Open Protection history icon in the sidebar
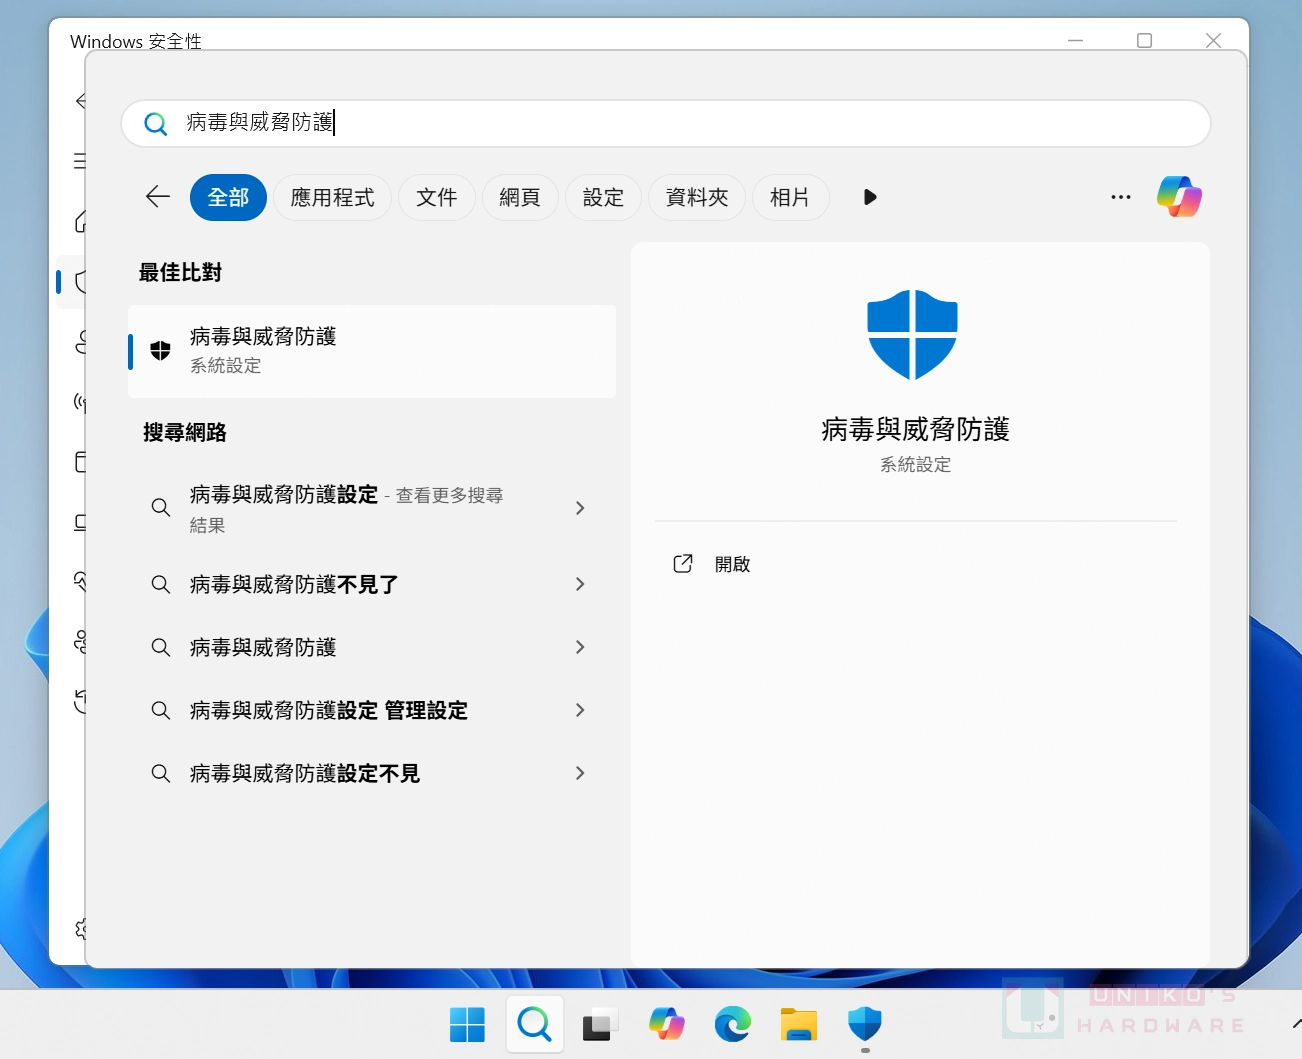This screenshot has height=1059, width=1302. pyautogui.click(x=80, y=702)
